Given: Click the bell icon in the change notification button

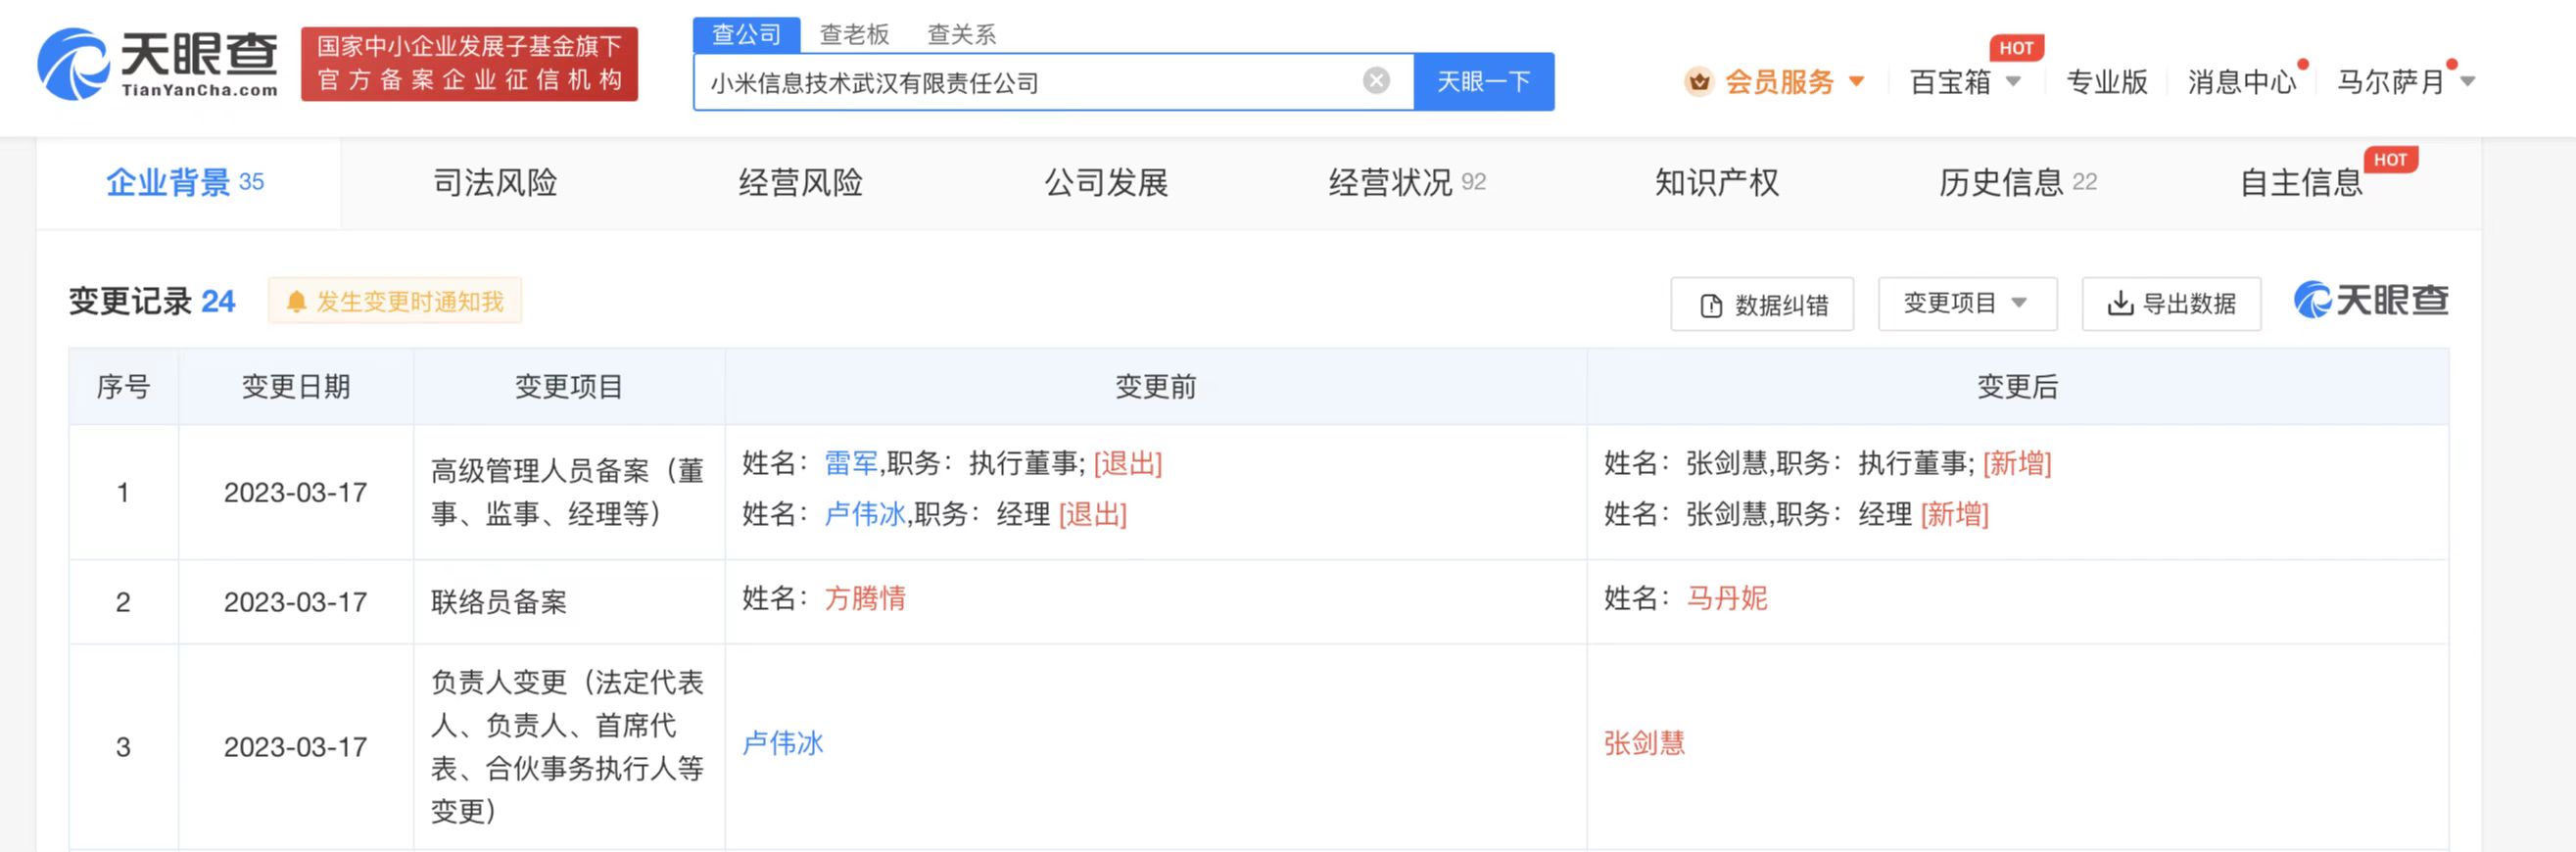Looking at the screenshot, I should pyautogui.click(x=296, y=302).
